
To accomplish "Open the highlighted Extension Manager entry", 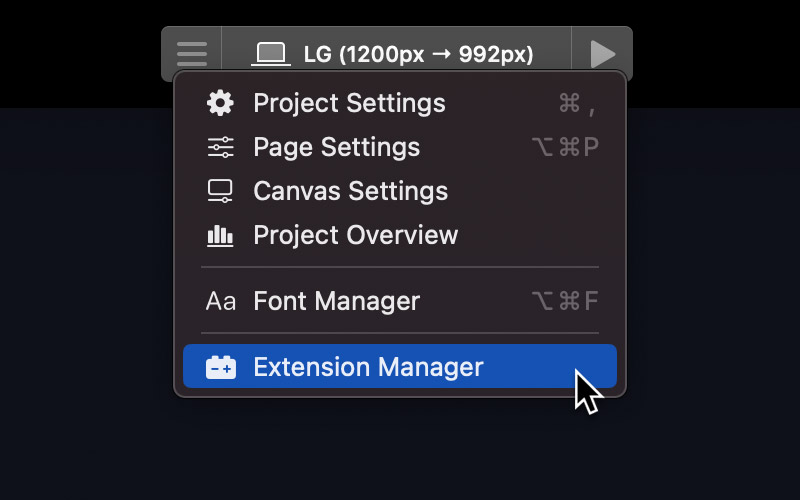I will point(399,366).
